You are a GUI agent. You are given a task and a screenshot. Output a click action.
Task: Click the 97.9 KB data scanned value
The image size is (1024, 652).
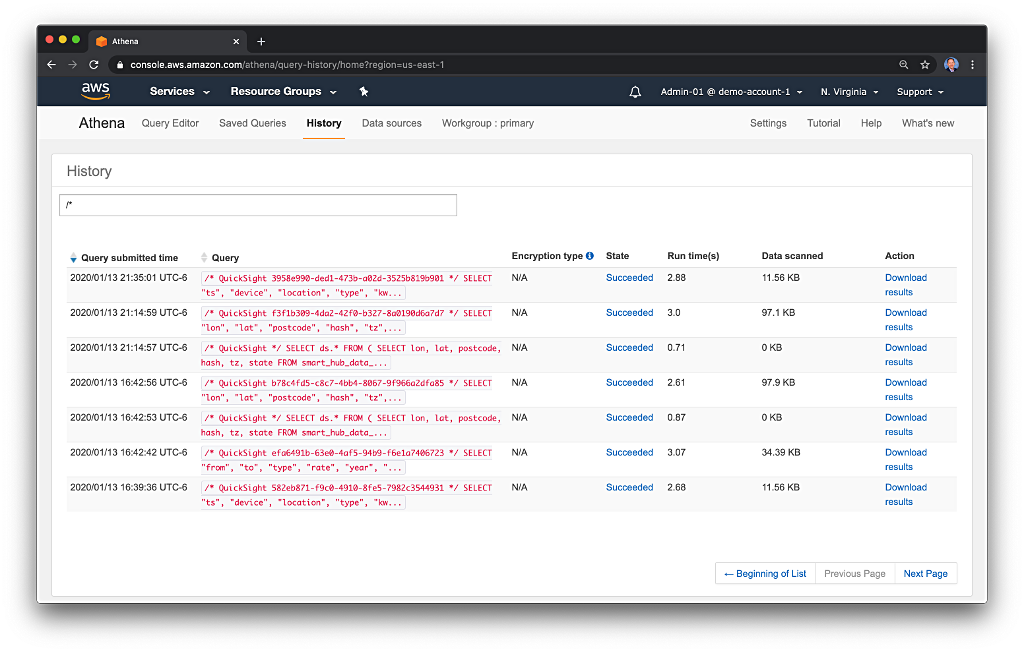point(778,383)
